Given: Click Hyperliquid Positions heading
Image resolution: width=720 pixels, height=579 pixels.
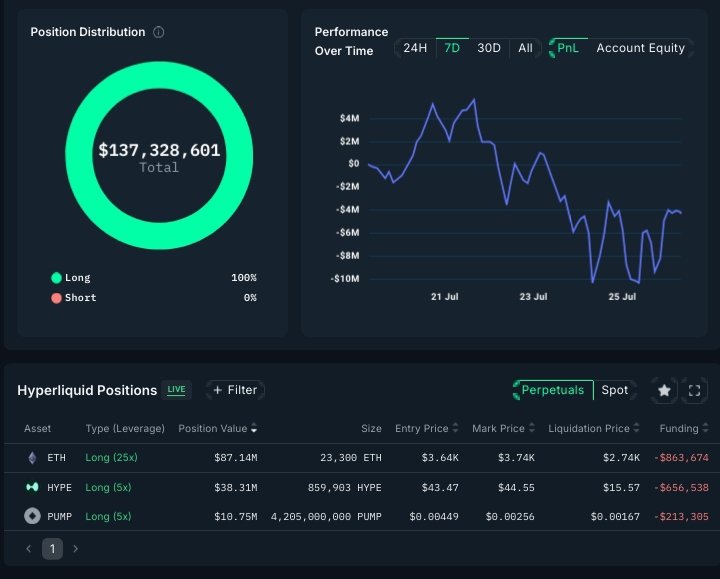Looking at the screenshot, I should (x=87, y=390).
